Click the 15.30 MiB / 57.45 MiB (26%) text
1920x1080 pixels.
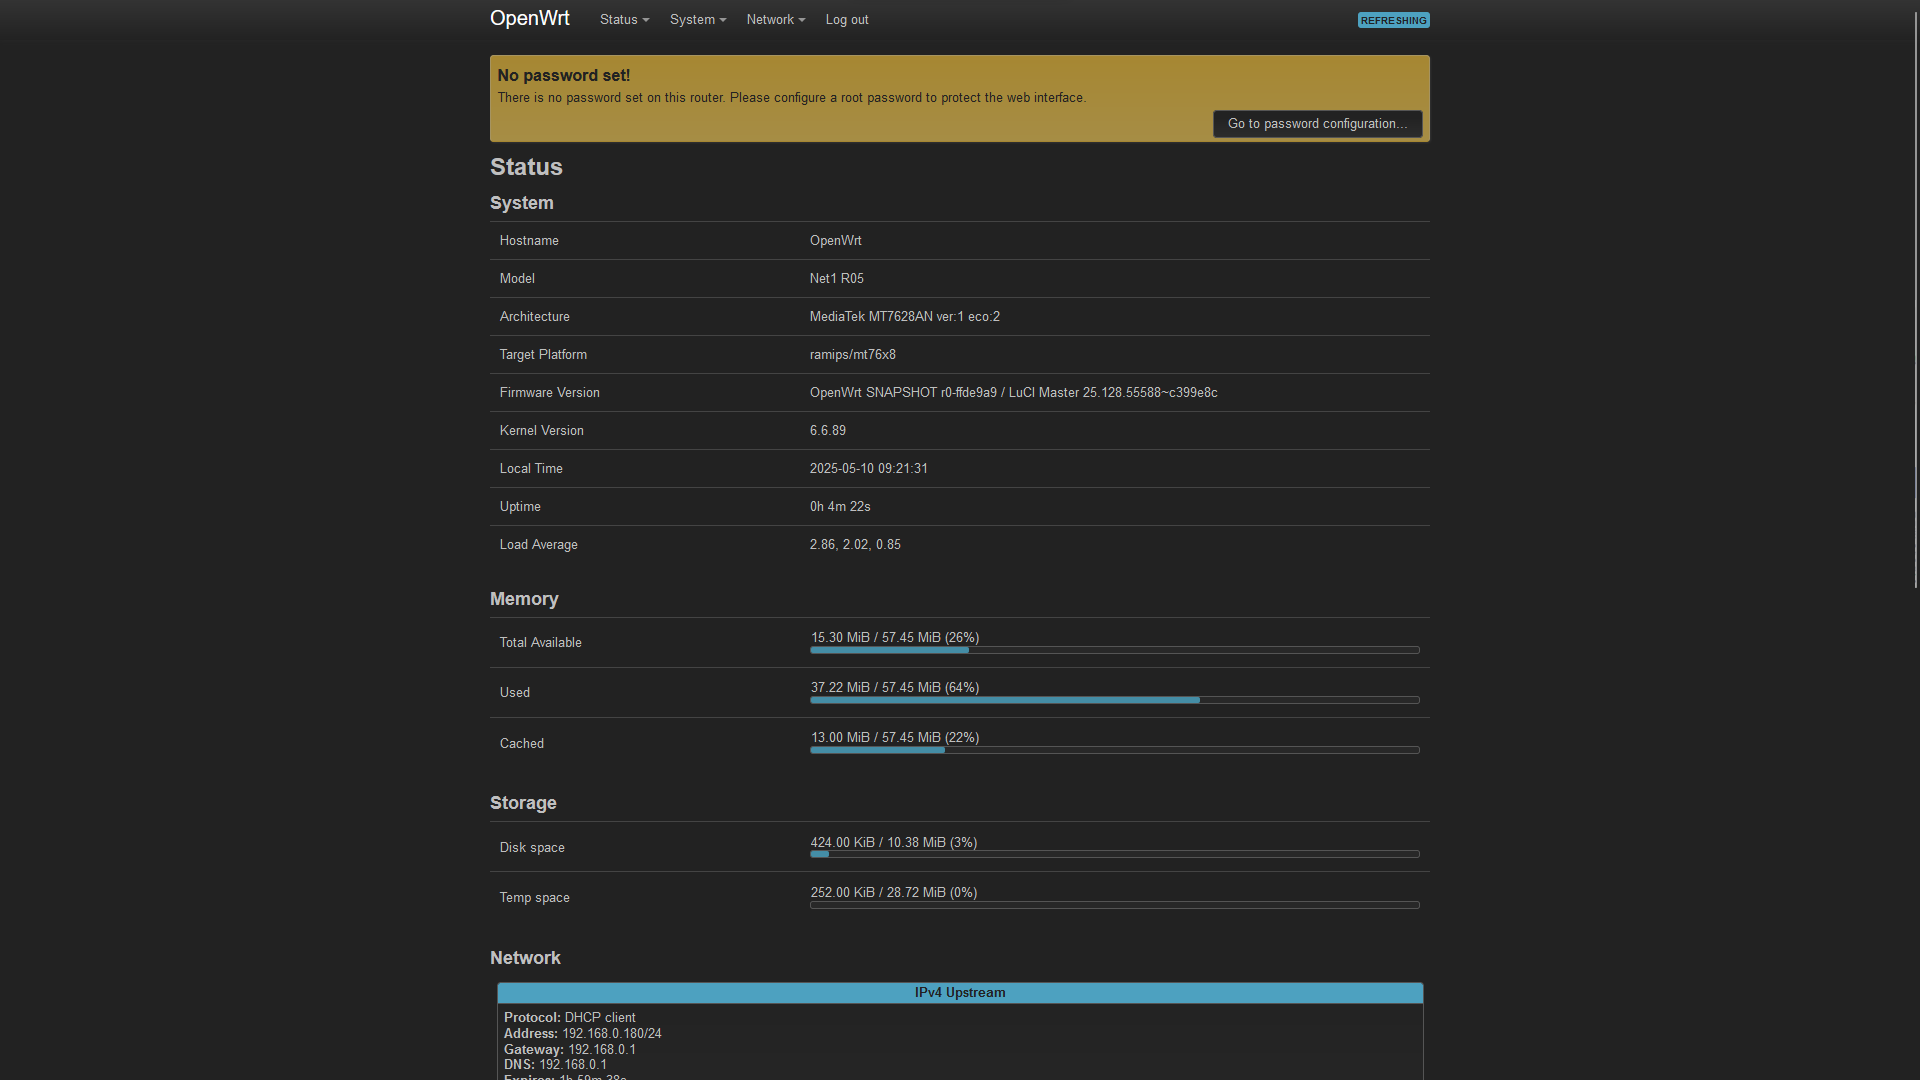895,638
